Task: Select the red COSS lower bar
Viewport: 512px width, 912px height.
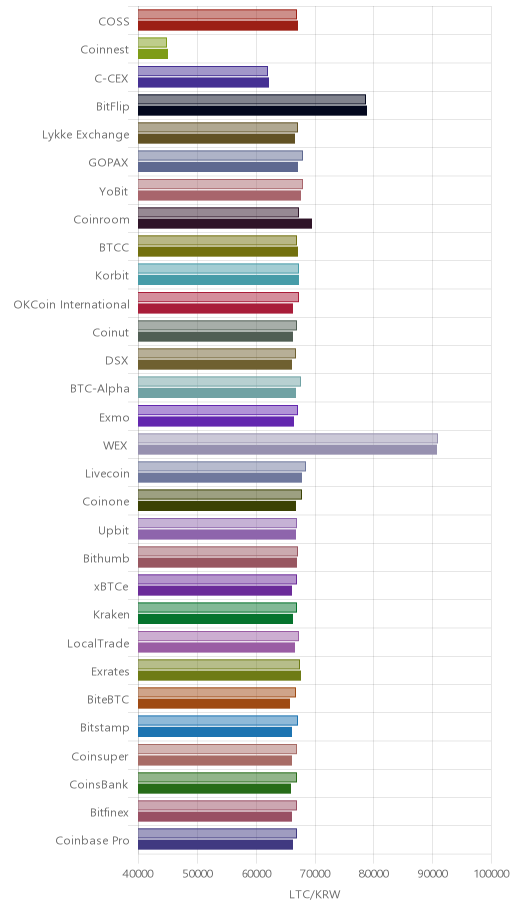Action: pos(218,26)
